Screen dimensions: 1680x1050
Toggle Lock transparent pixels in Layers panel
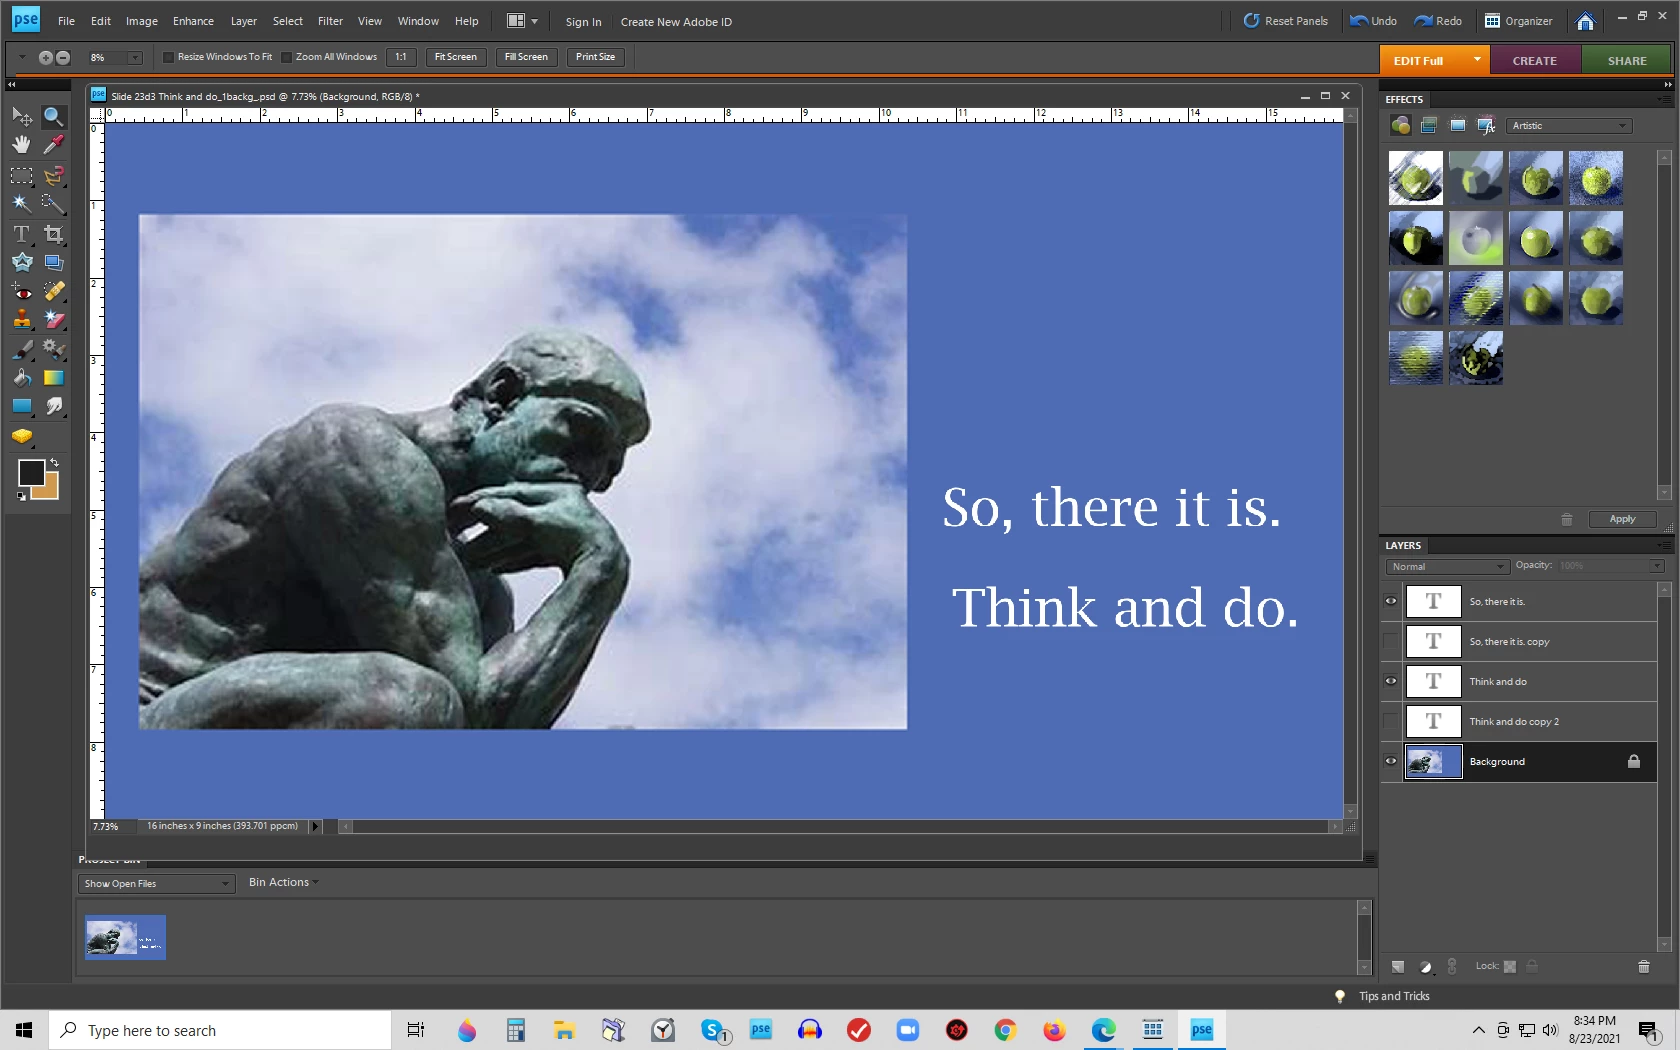click(x=1510, y=966)
